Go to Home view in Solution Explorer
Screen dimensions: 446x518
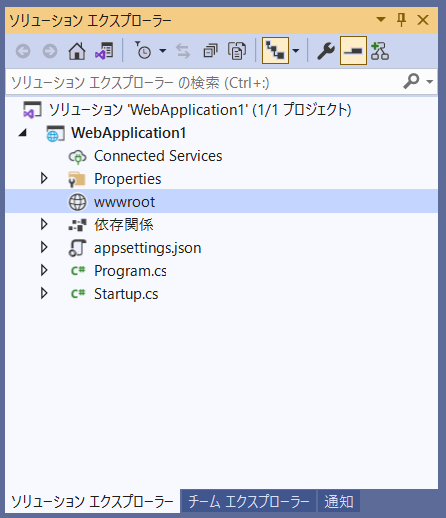pos(77,51)
